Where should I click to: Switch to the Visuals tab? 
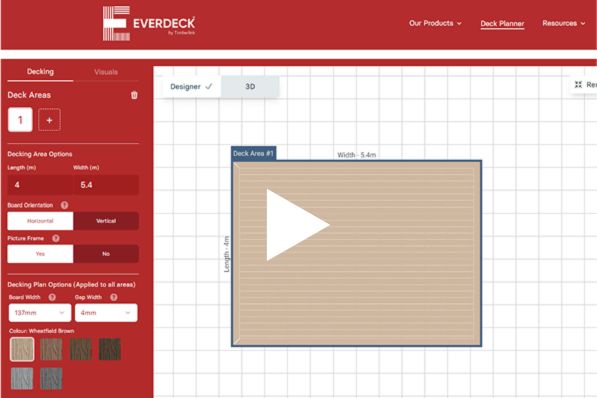pos(106,72)
